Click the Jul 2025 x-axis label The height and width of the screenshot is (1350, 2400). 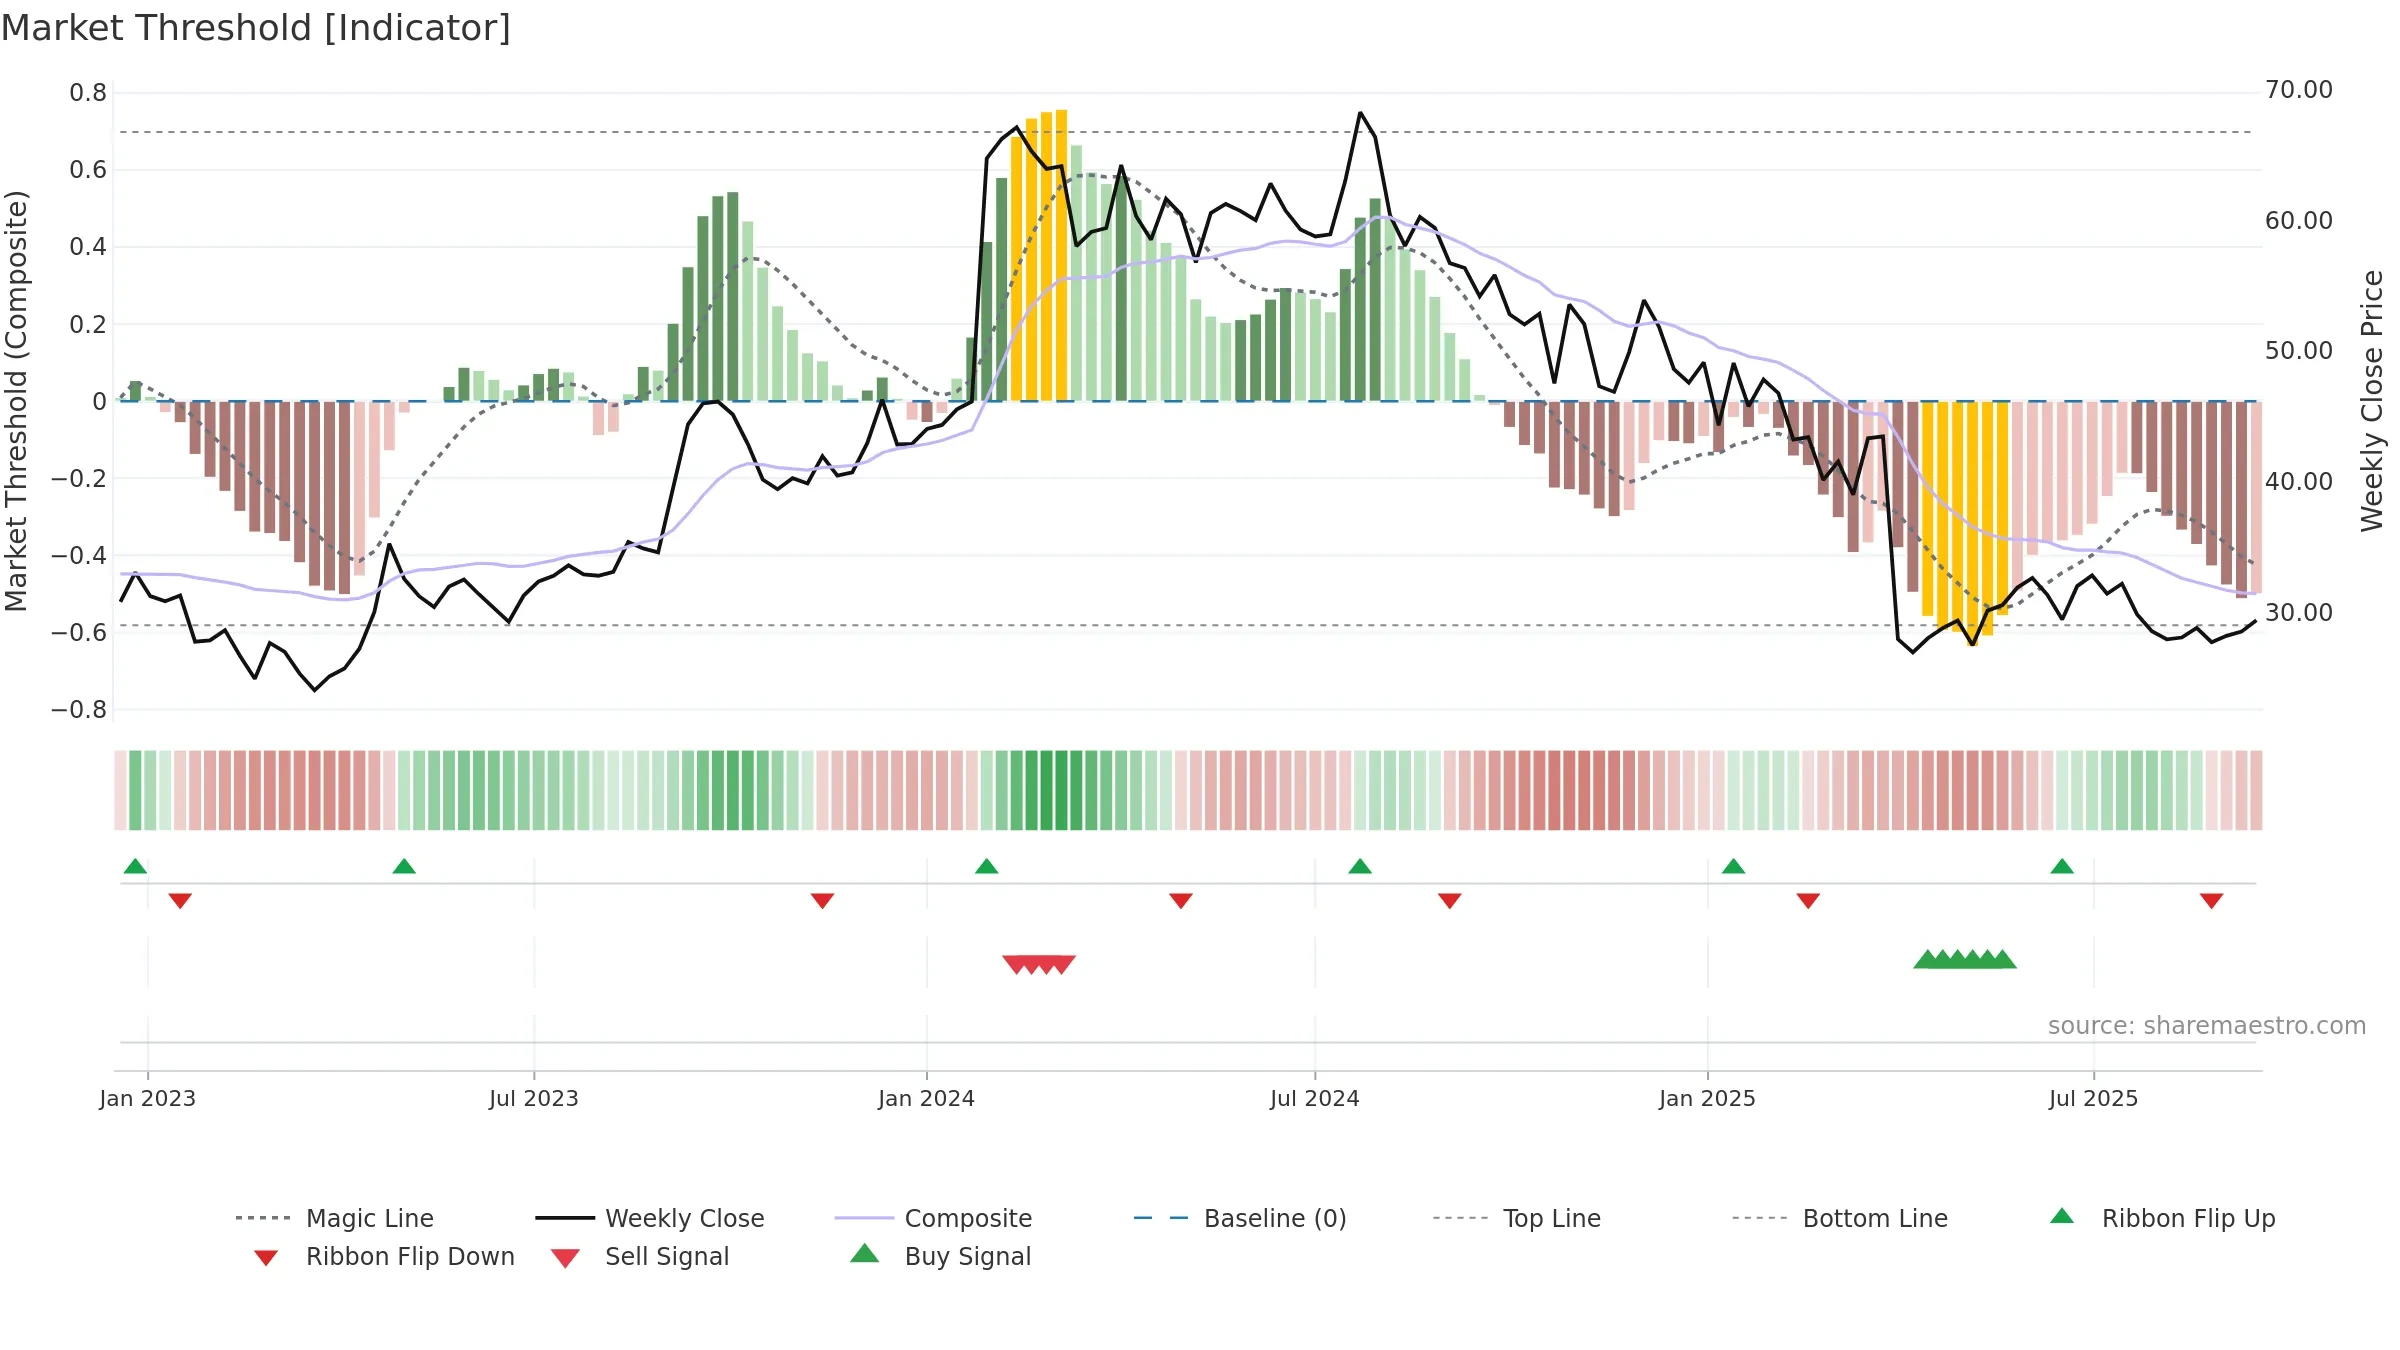point(2094,1098)
